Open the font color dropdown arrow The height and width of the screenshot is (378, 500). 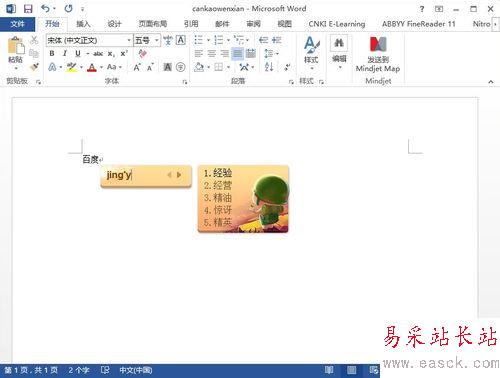(x=101, y=67)
